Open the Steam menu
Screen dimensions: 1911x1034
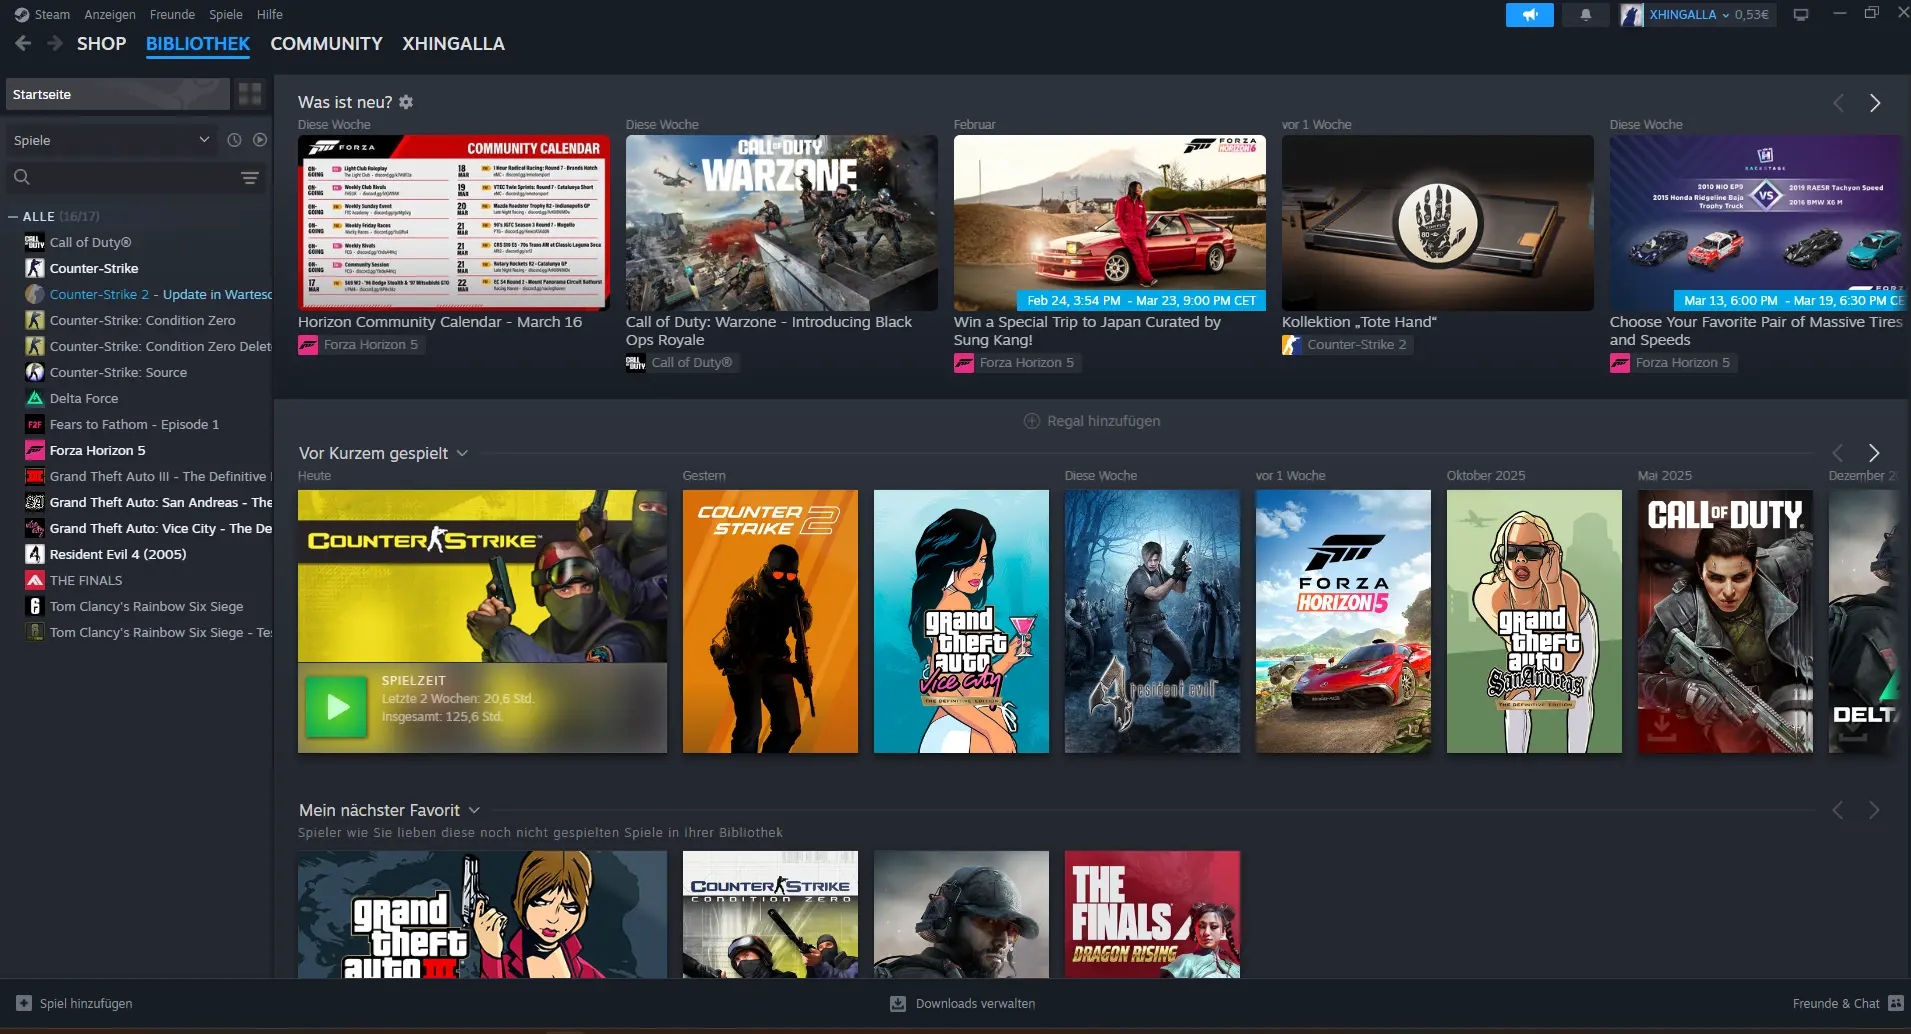pos(52,15)
